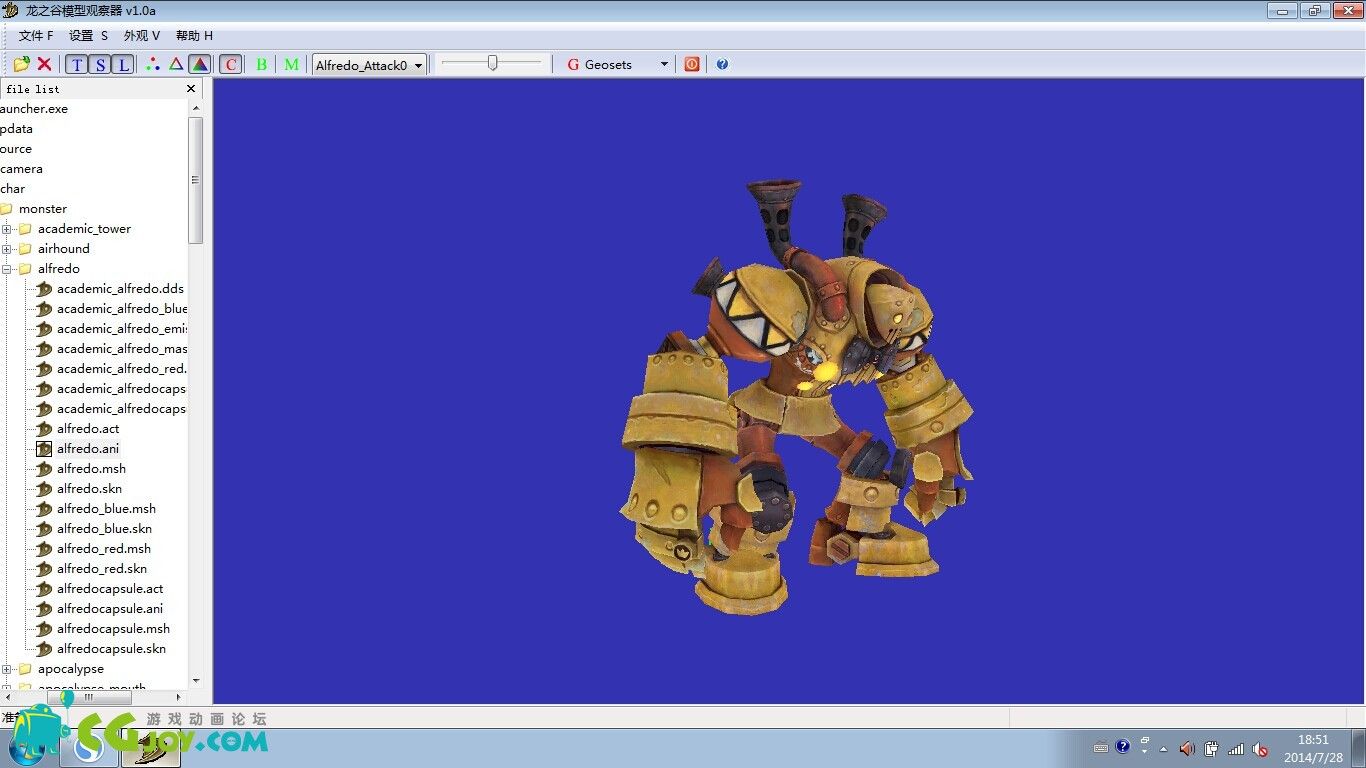Open the taskbar clock showing 18:51
The width and height of the screenshot is (1366, 768).
coord(1313,748)
